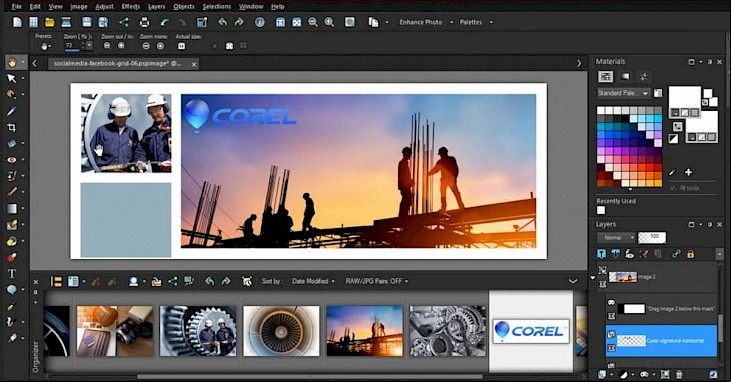
Task: Click the foreground color white box
Action: click(685, 97)
